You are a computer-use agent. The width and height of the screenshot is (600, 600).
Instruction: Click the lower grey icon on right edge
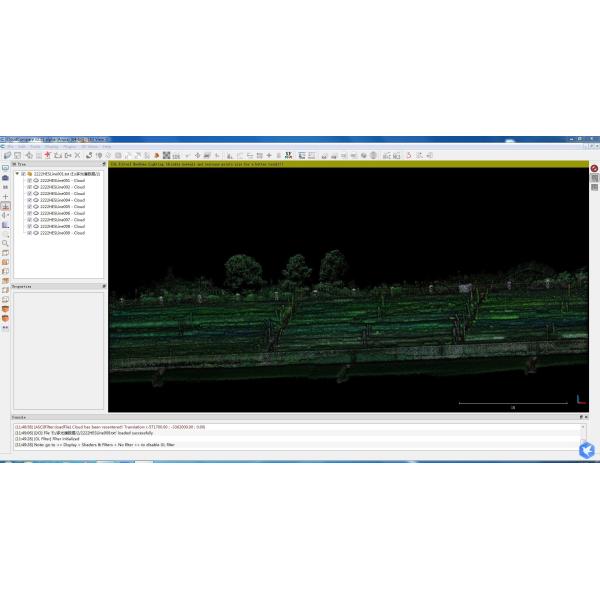tap(594, 187)
